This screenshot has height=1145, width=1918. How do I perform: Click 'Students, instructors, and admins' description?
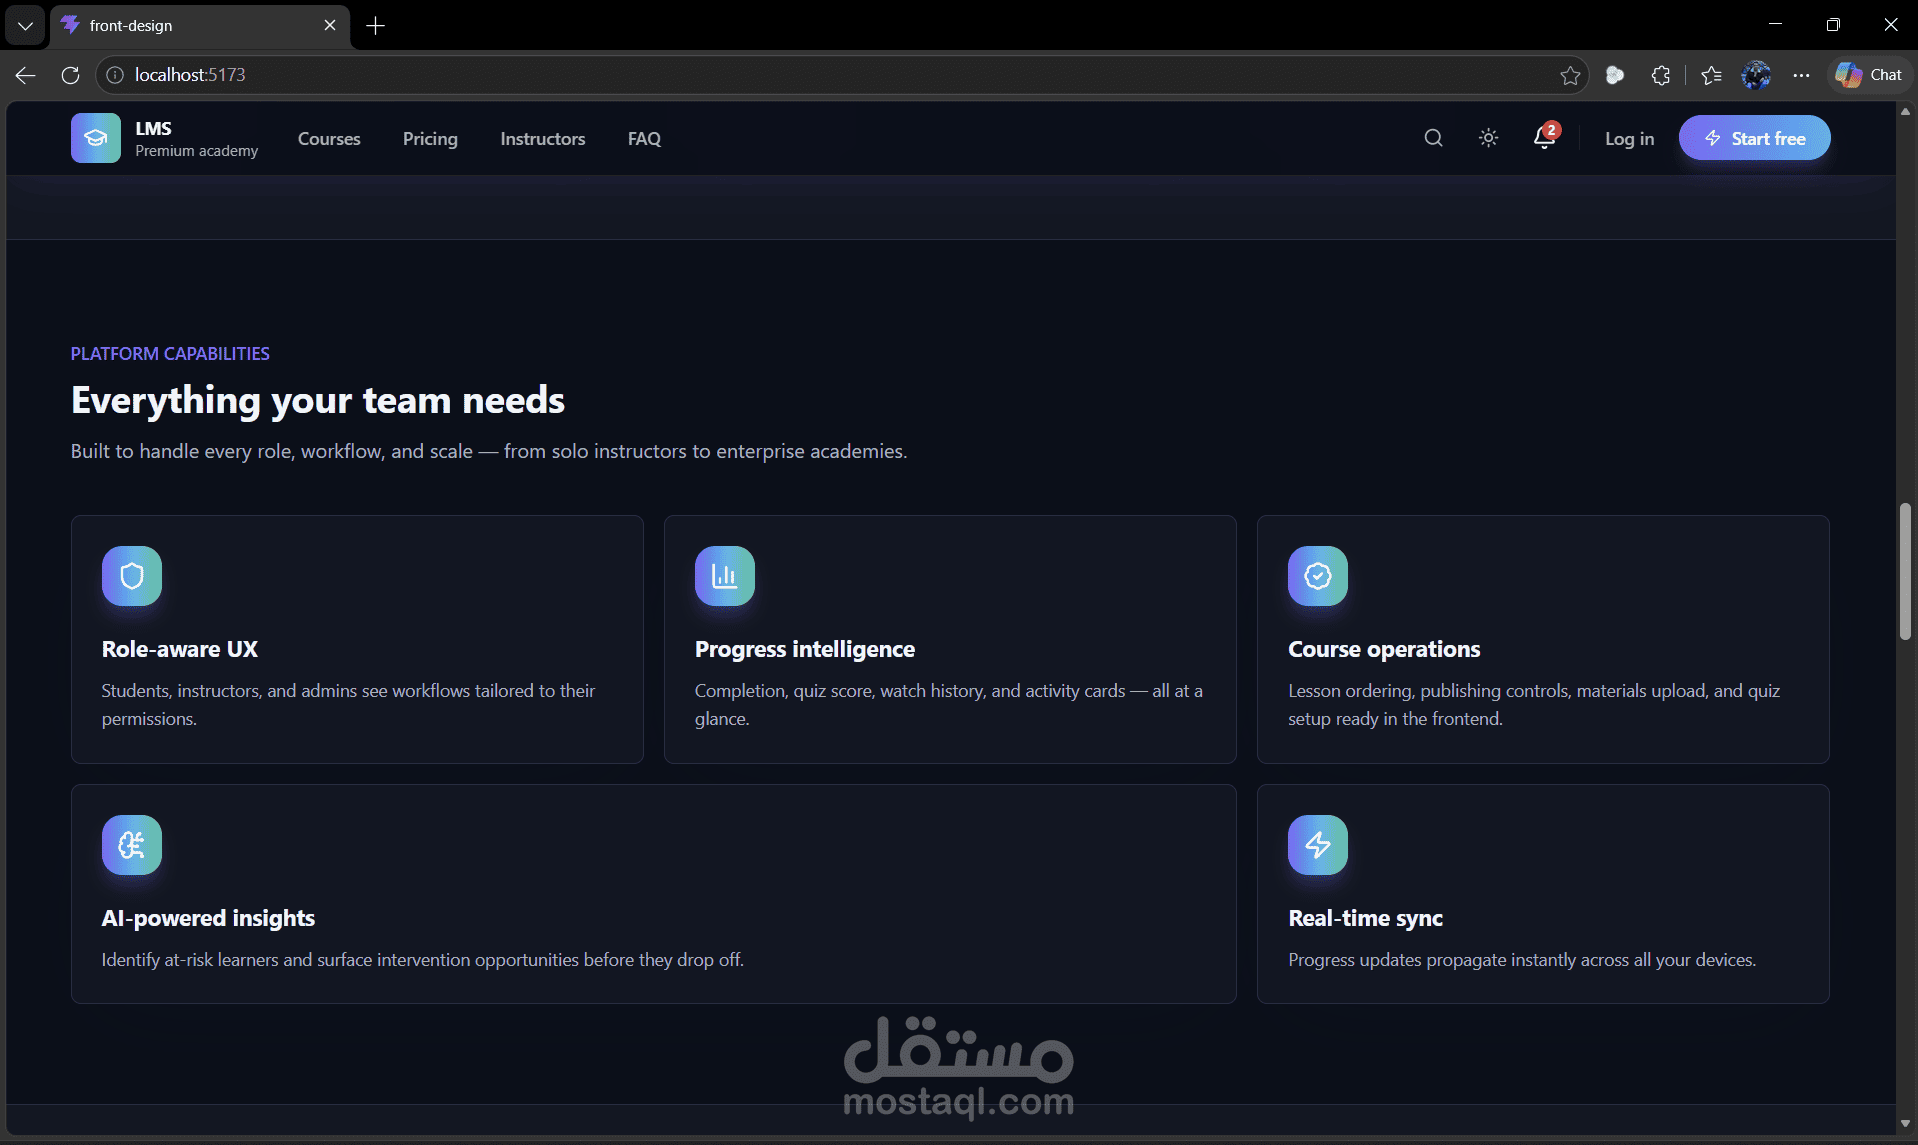(348, 705)
